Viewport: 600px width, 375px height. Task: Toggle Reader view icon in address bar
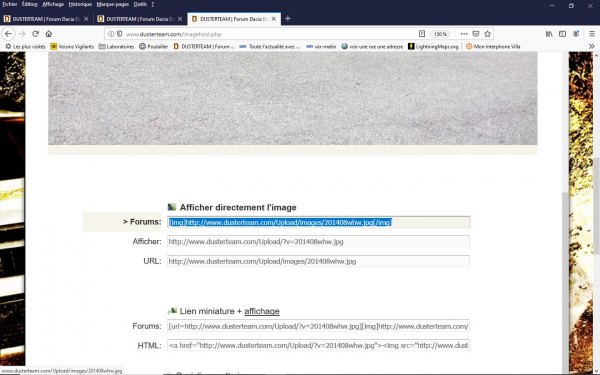coord(422,34)
